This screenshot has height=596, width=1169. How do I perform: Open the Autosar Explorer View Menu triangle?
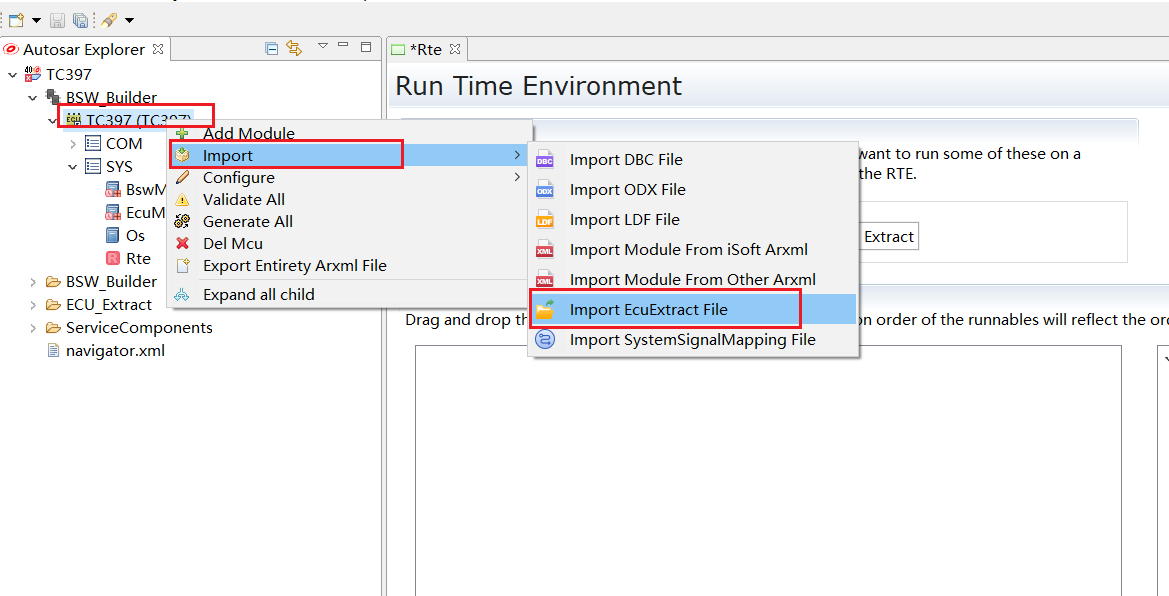tap(322, 46)
